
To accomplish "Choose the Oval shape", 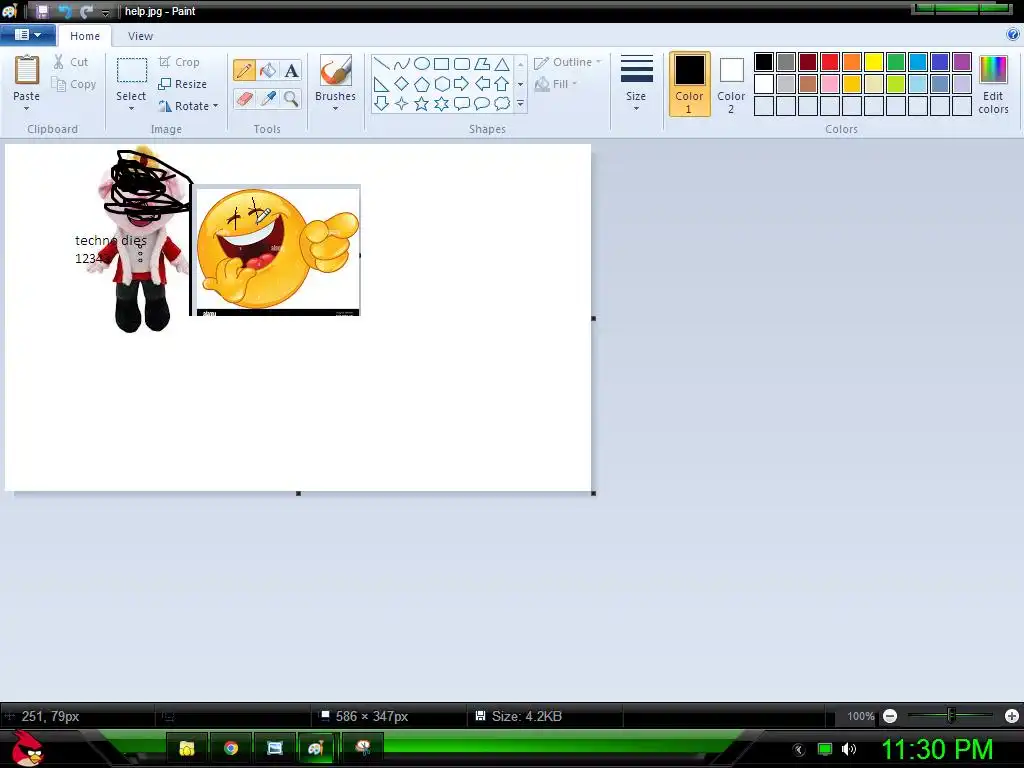I will 422,63.
